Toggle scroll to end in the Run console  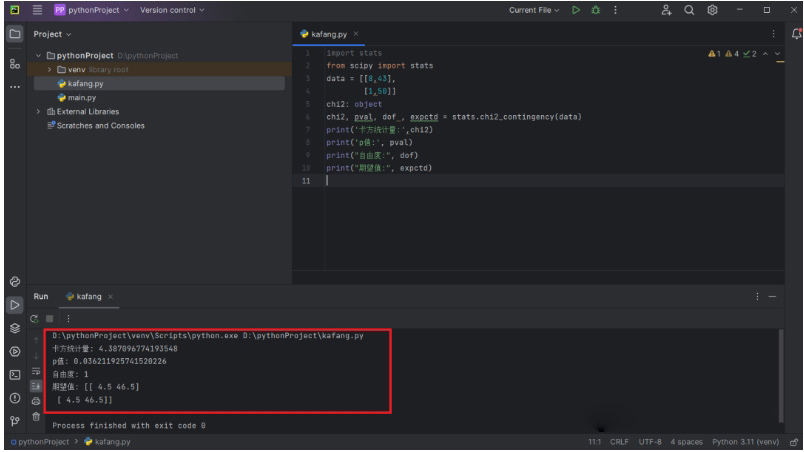pos(38,384)
